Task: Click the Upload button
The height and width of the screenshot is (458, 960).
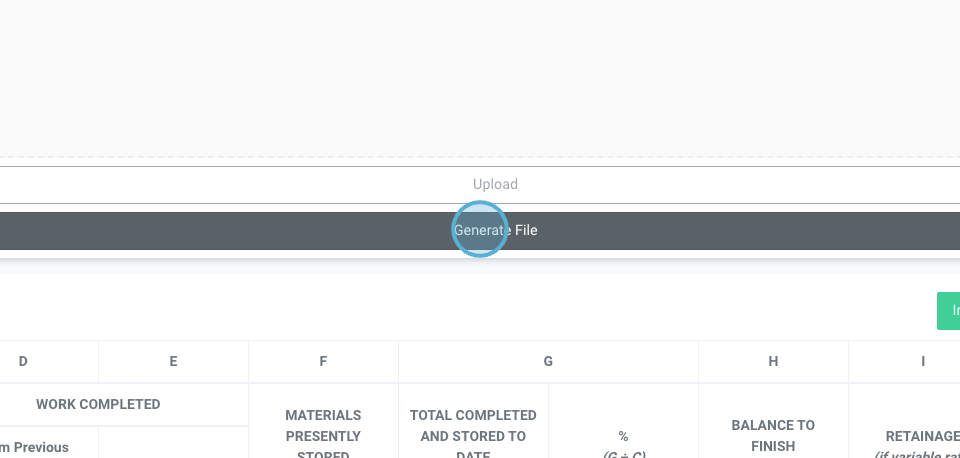Action: (495, 185)
